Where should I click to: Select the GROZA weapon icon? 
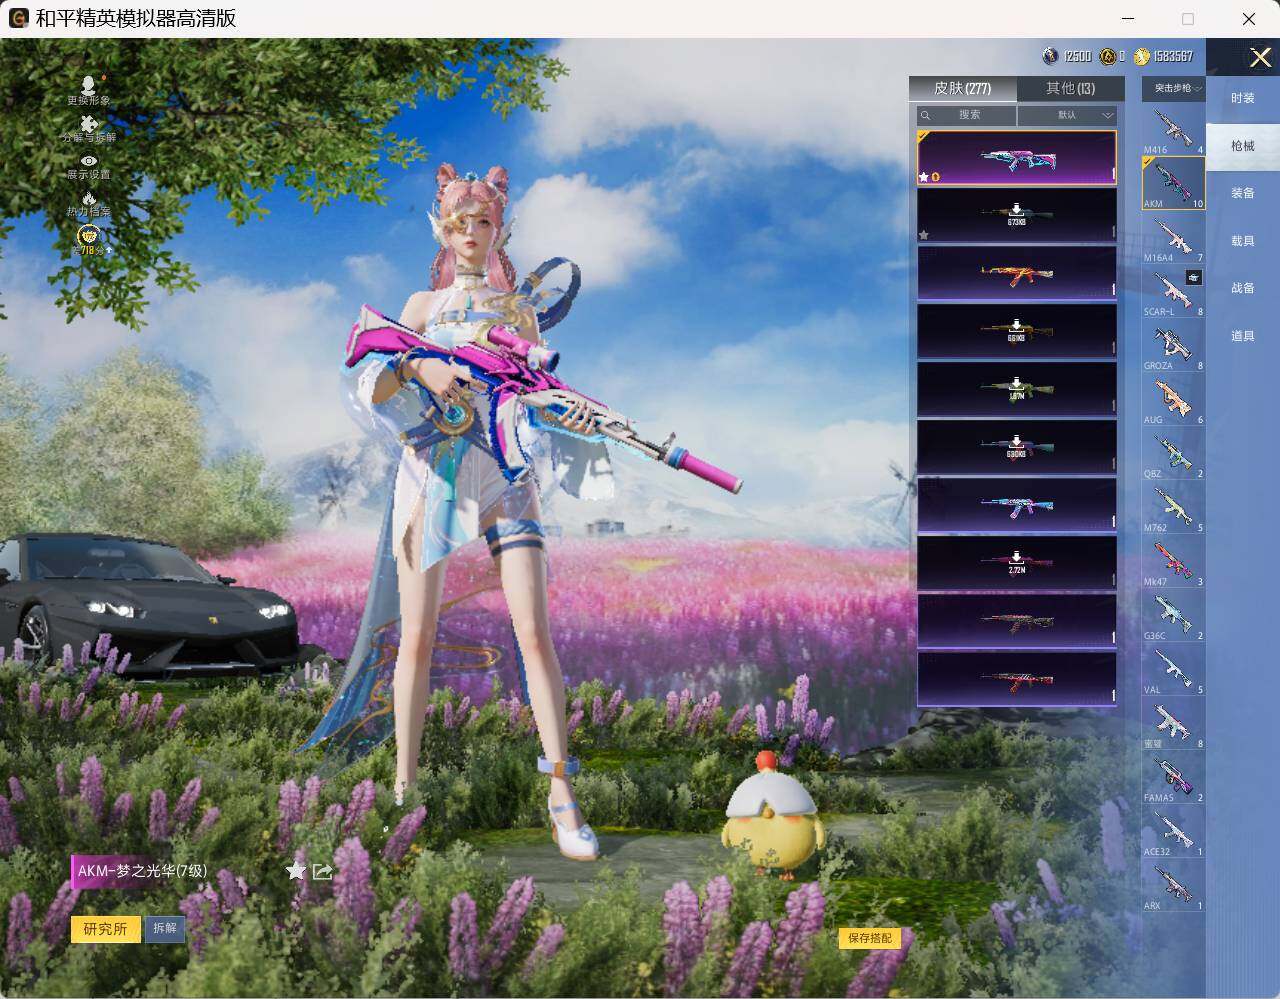point(1174,345)
